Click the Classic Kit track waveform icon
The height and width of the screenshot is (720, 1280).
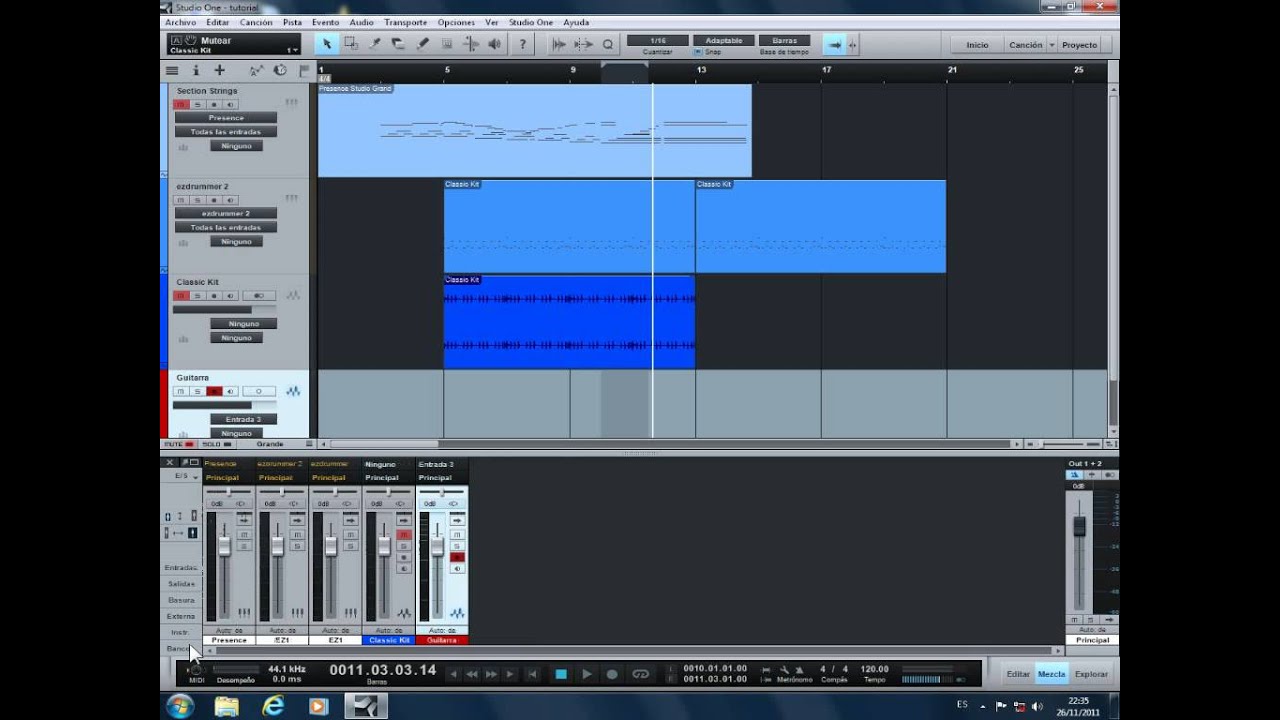click(x=293, y=296)
